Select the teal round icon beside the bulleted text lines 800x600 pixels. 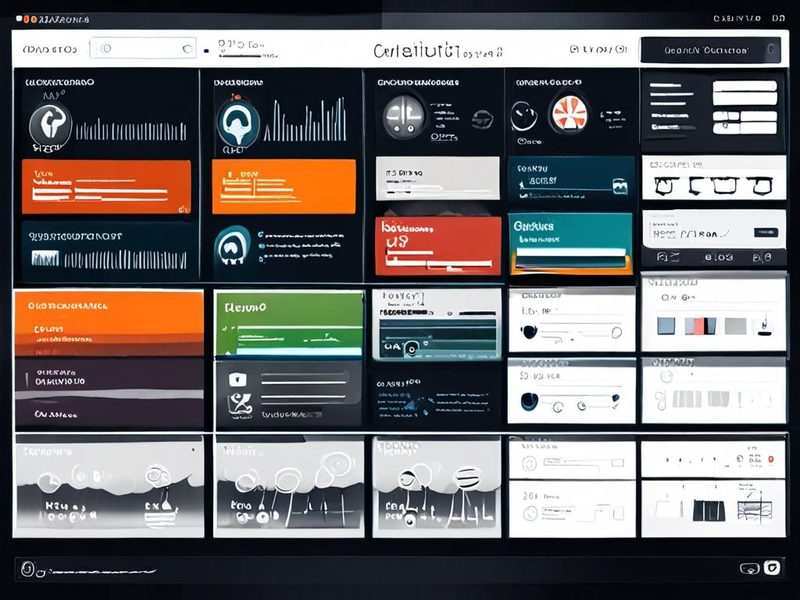pos(233,245)
